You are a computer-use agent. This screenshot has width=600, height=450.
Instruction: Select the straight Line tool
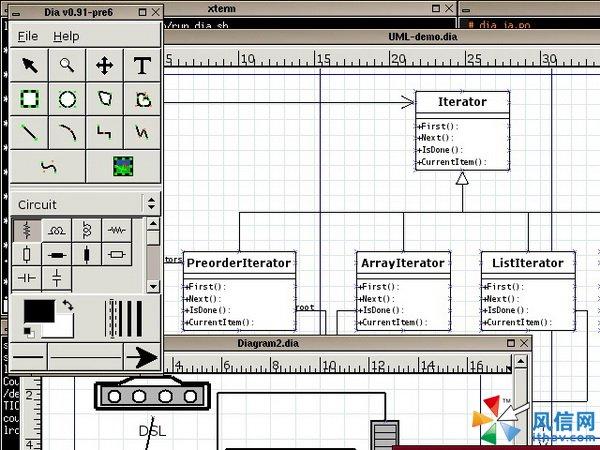29,132
